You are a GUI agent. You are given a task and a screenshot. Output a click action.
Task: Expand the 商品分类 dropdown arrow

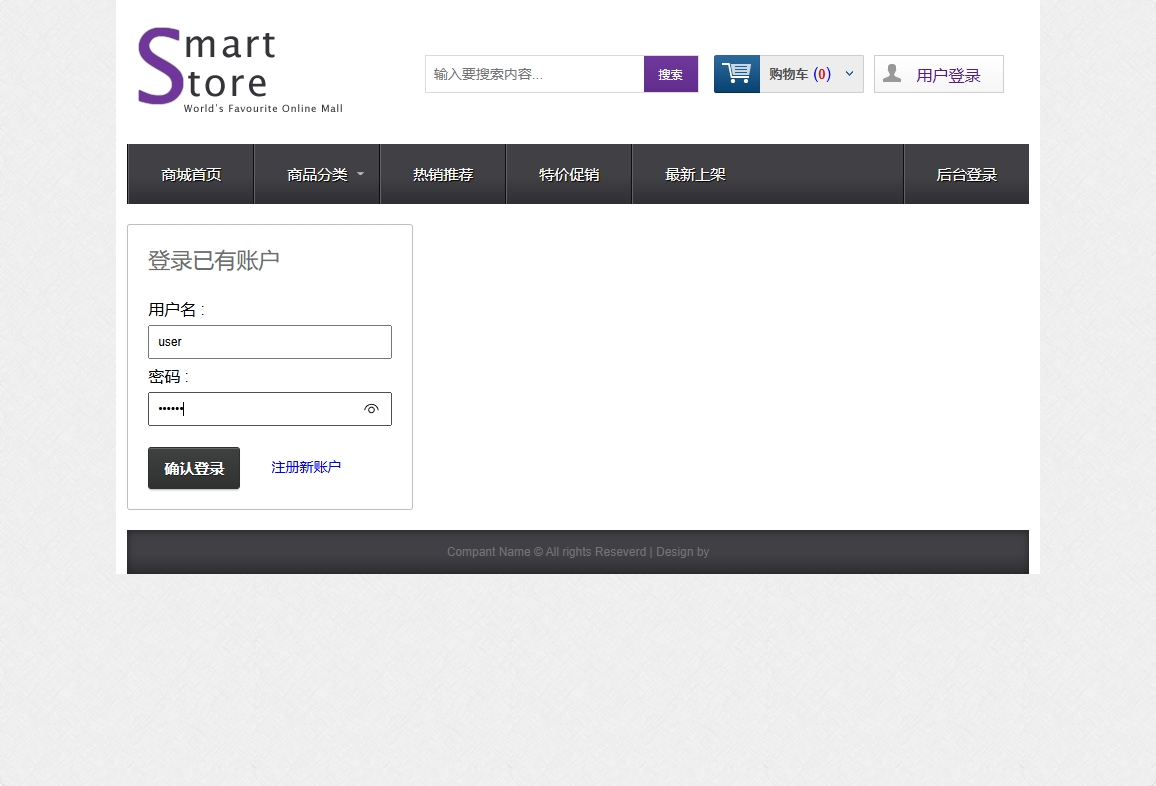361,174
